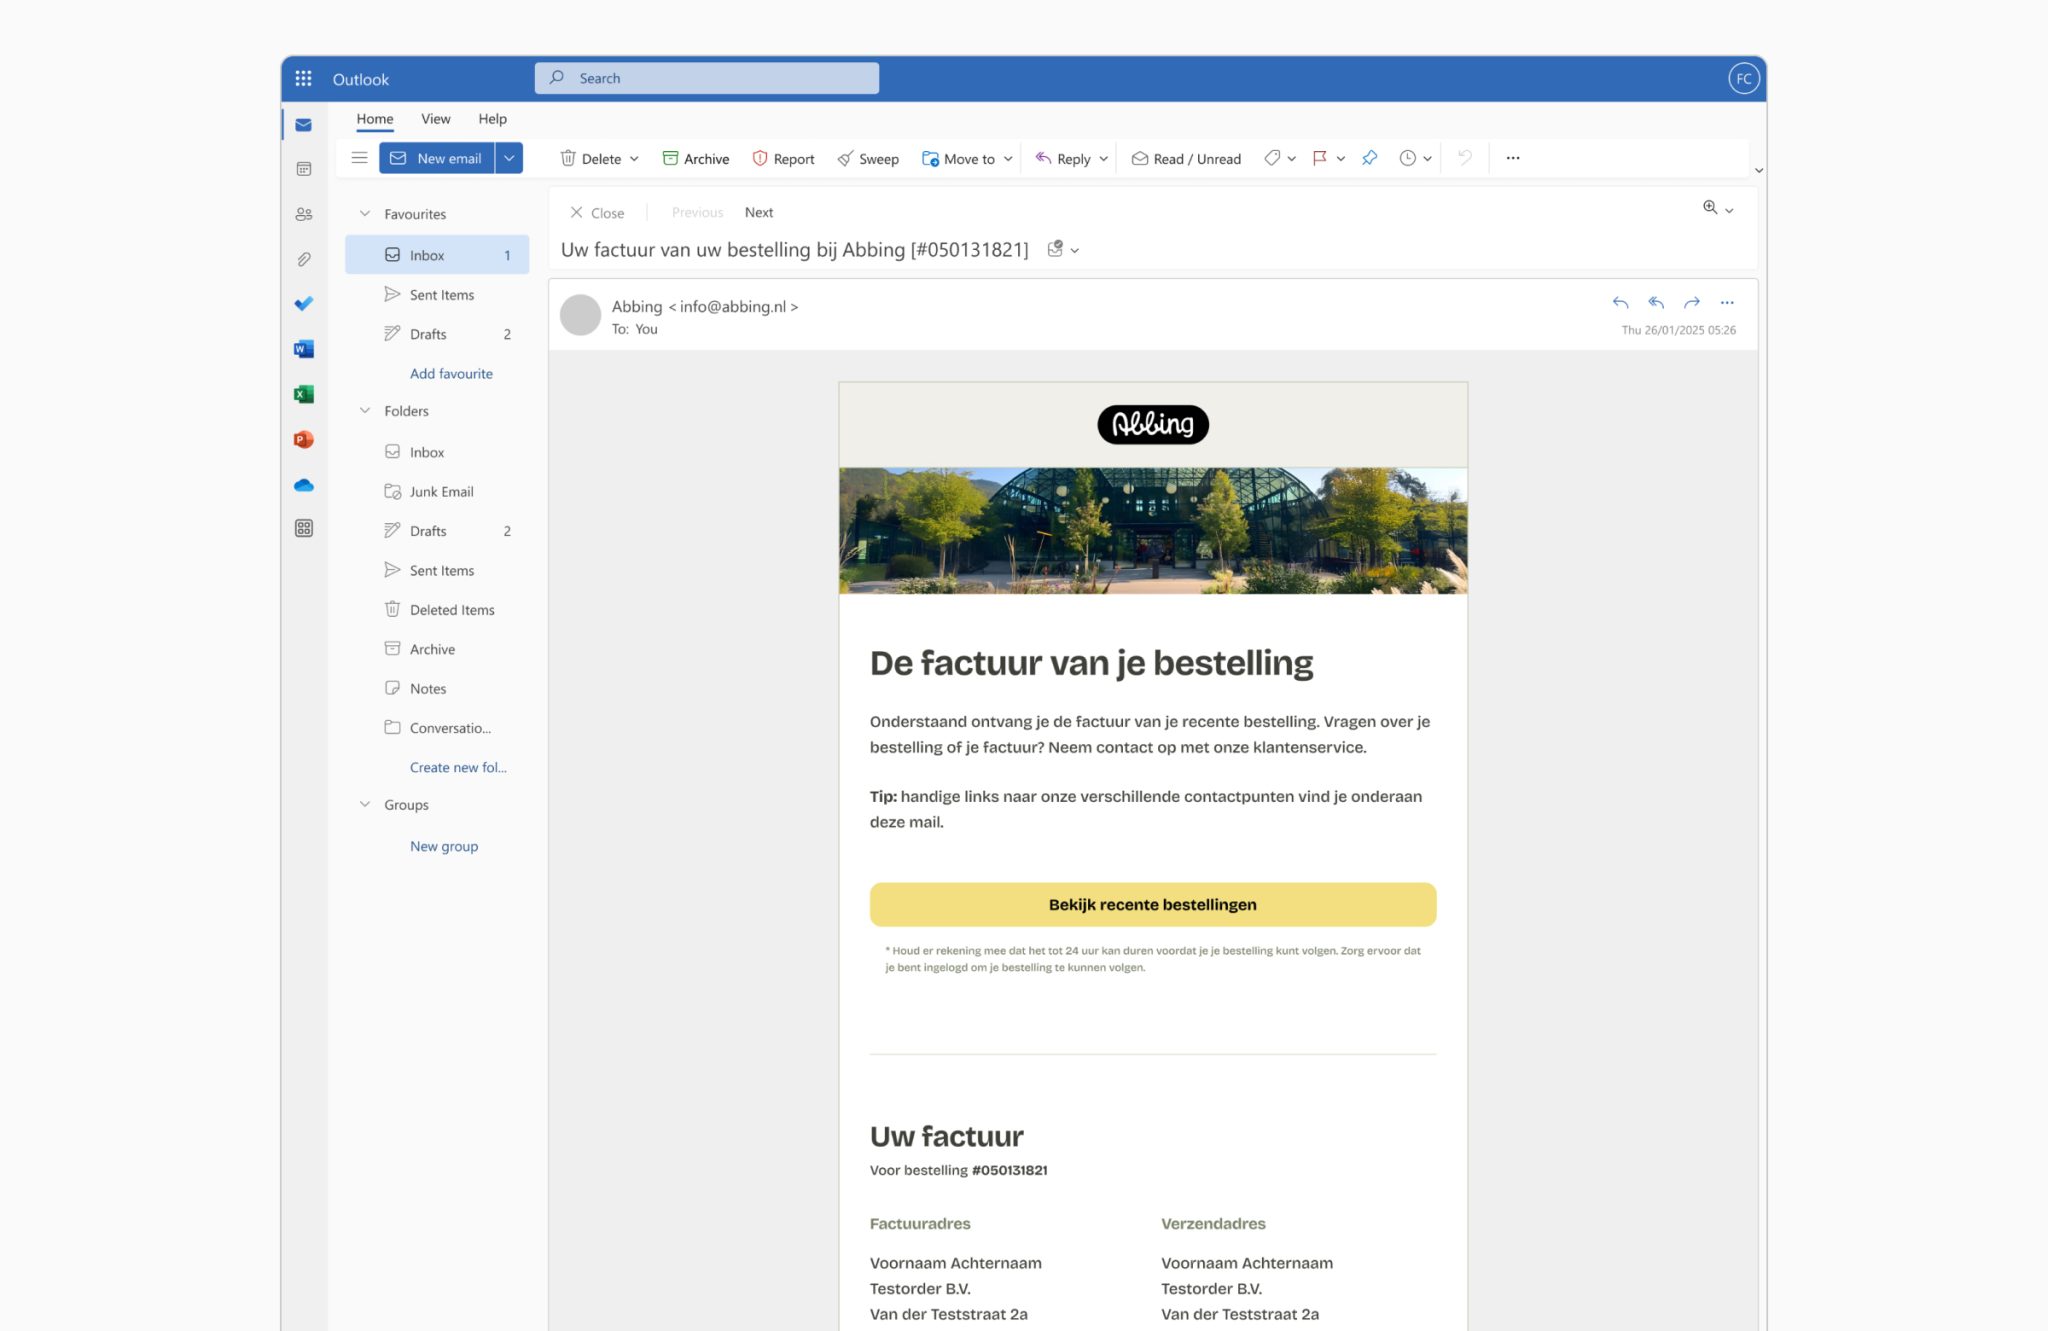This screenshot has width=2048, height=1331.
Task: Expand the Move to dropdown arrow
Action: coord(1008,159)
